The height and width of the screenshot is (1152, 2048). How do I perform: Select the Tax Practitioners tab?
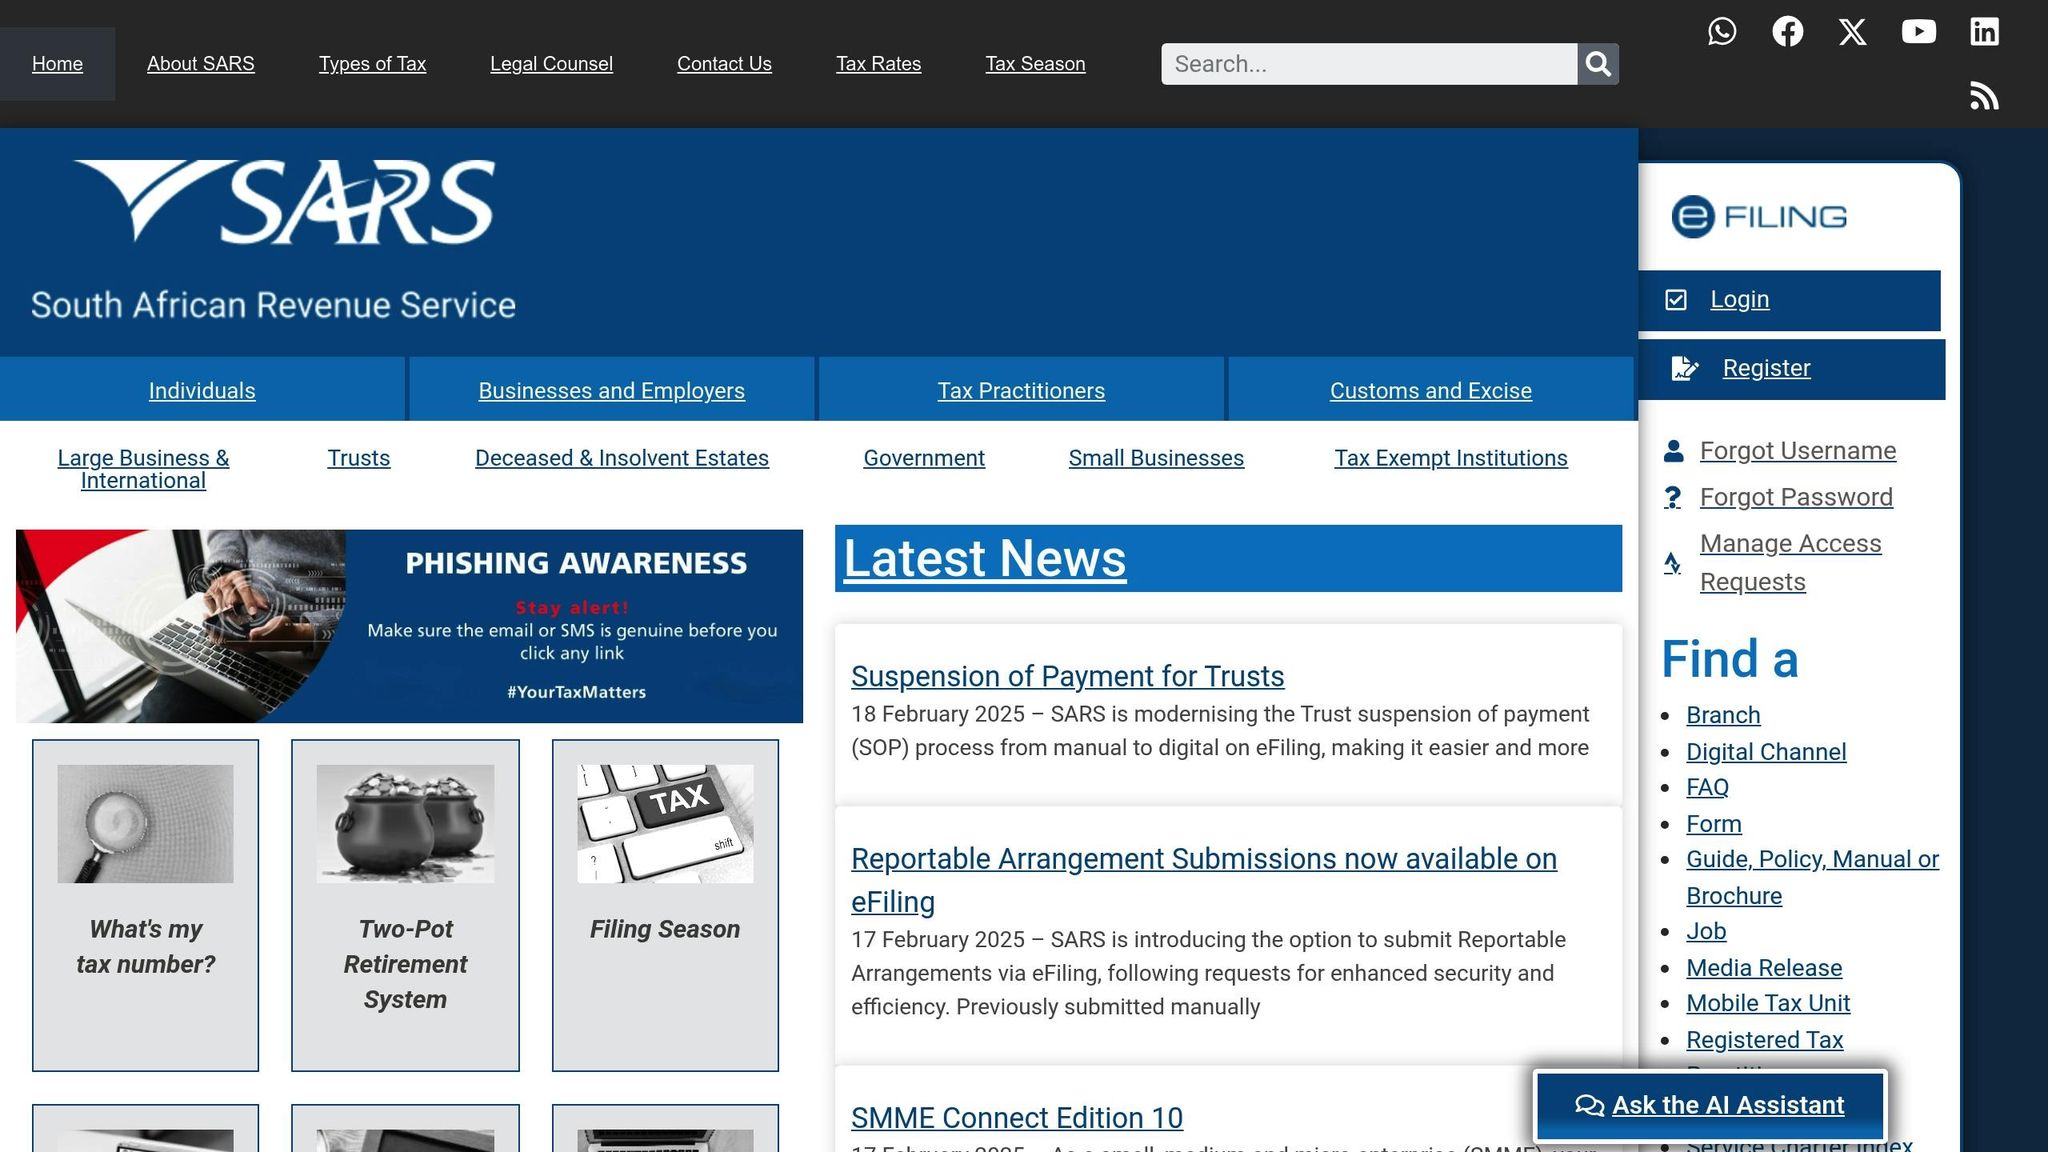coord(1021,390)
